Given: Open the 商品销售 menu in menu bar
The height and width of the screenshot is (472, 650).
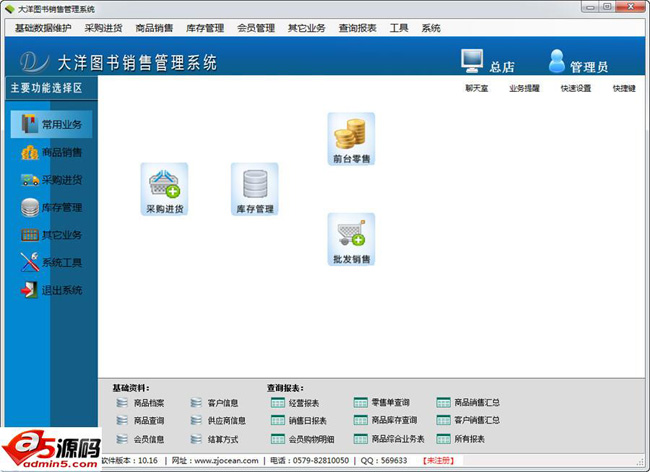Looking at the screenshot, I should [154, 28].
